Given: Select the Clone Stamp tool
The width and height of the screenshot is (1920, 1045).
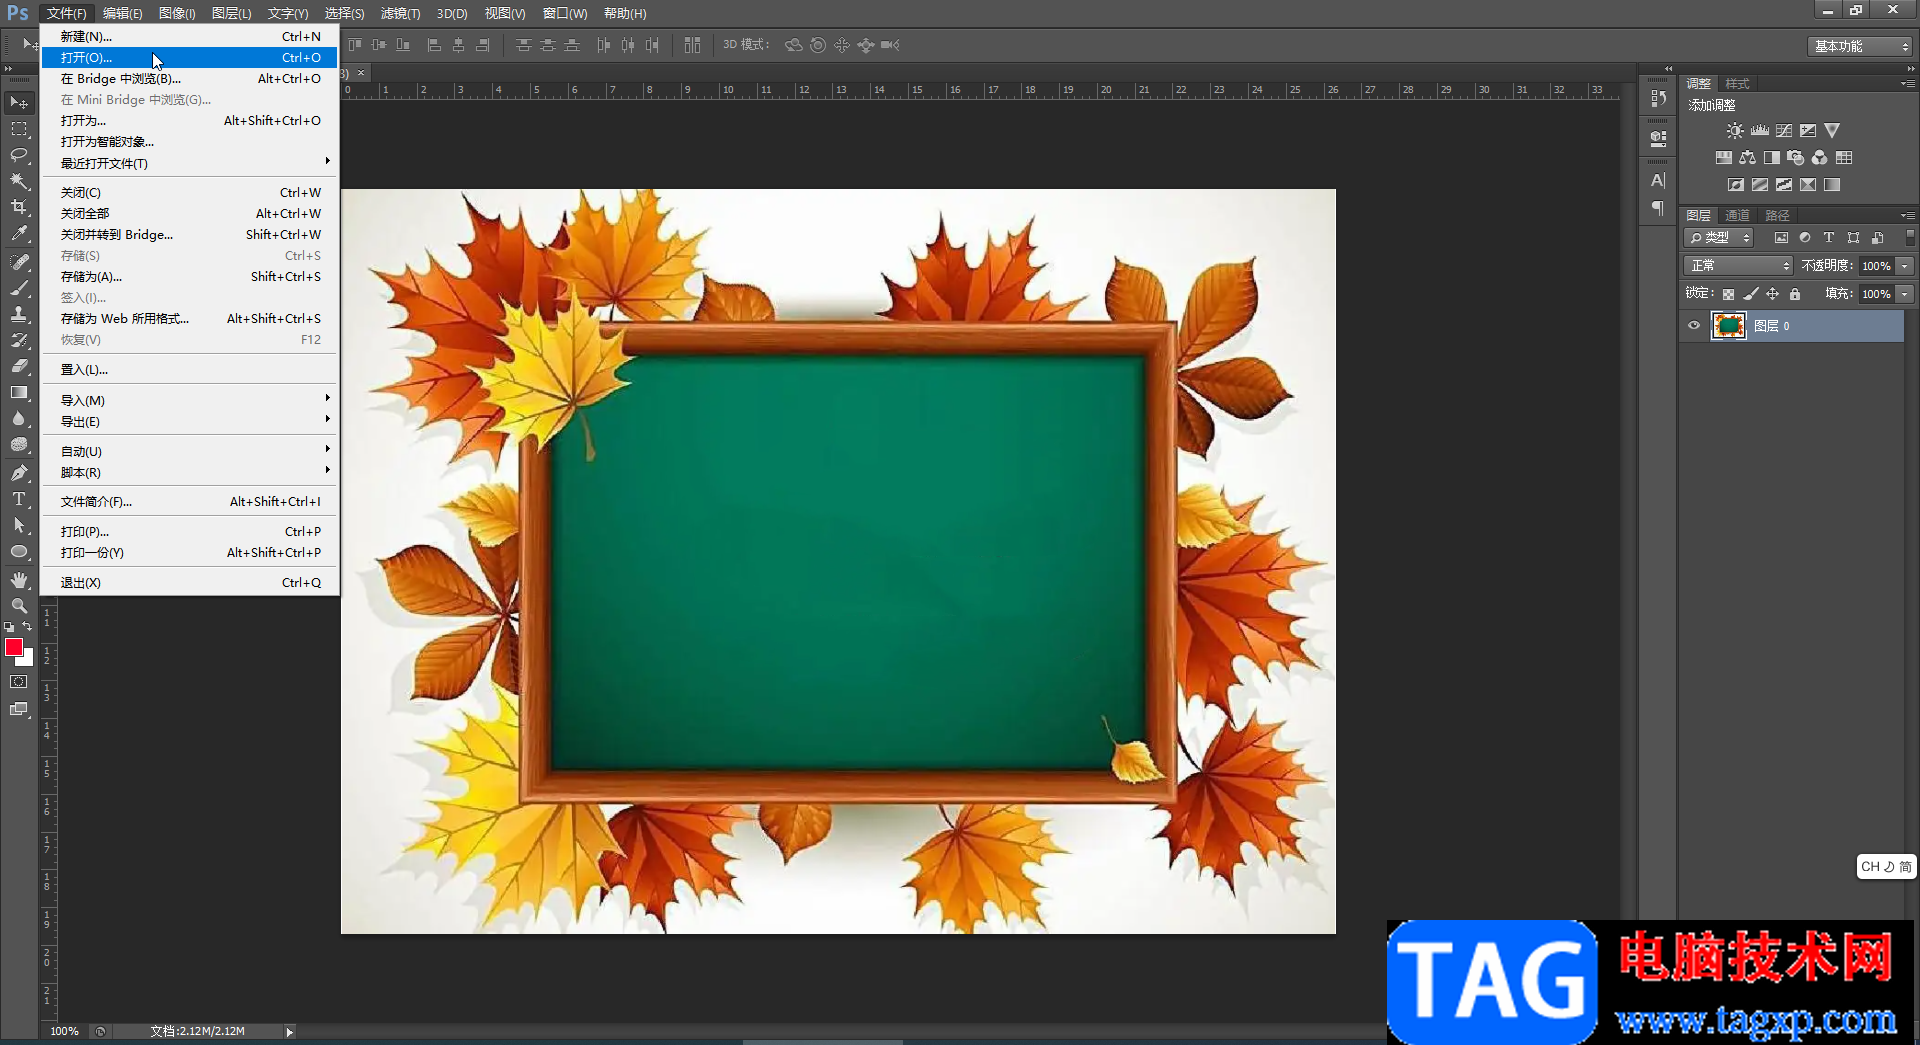Looking at the screenshot, I should click(x=19, y=314).
